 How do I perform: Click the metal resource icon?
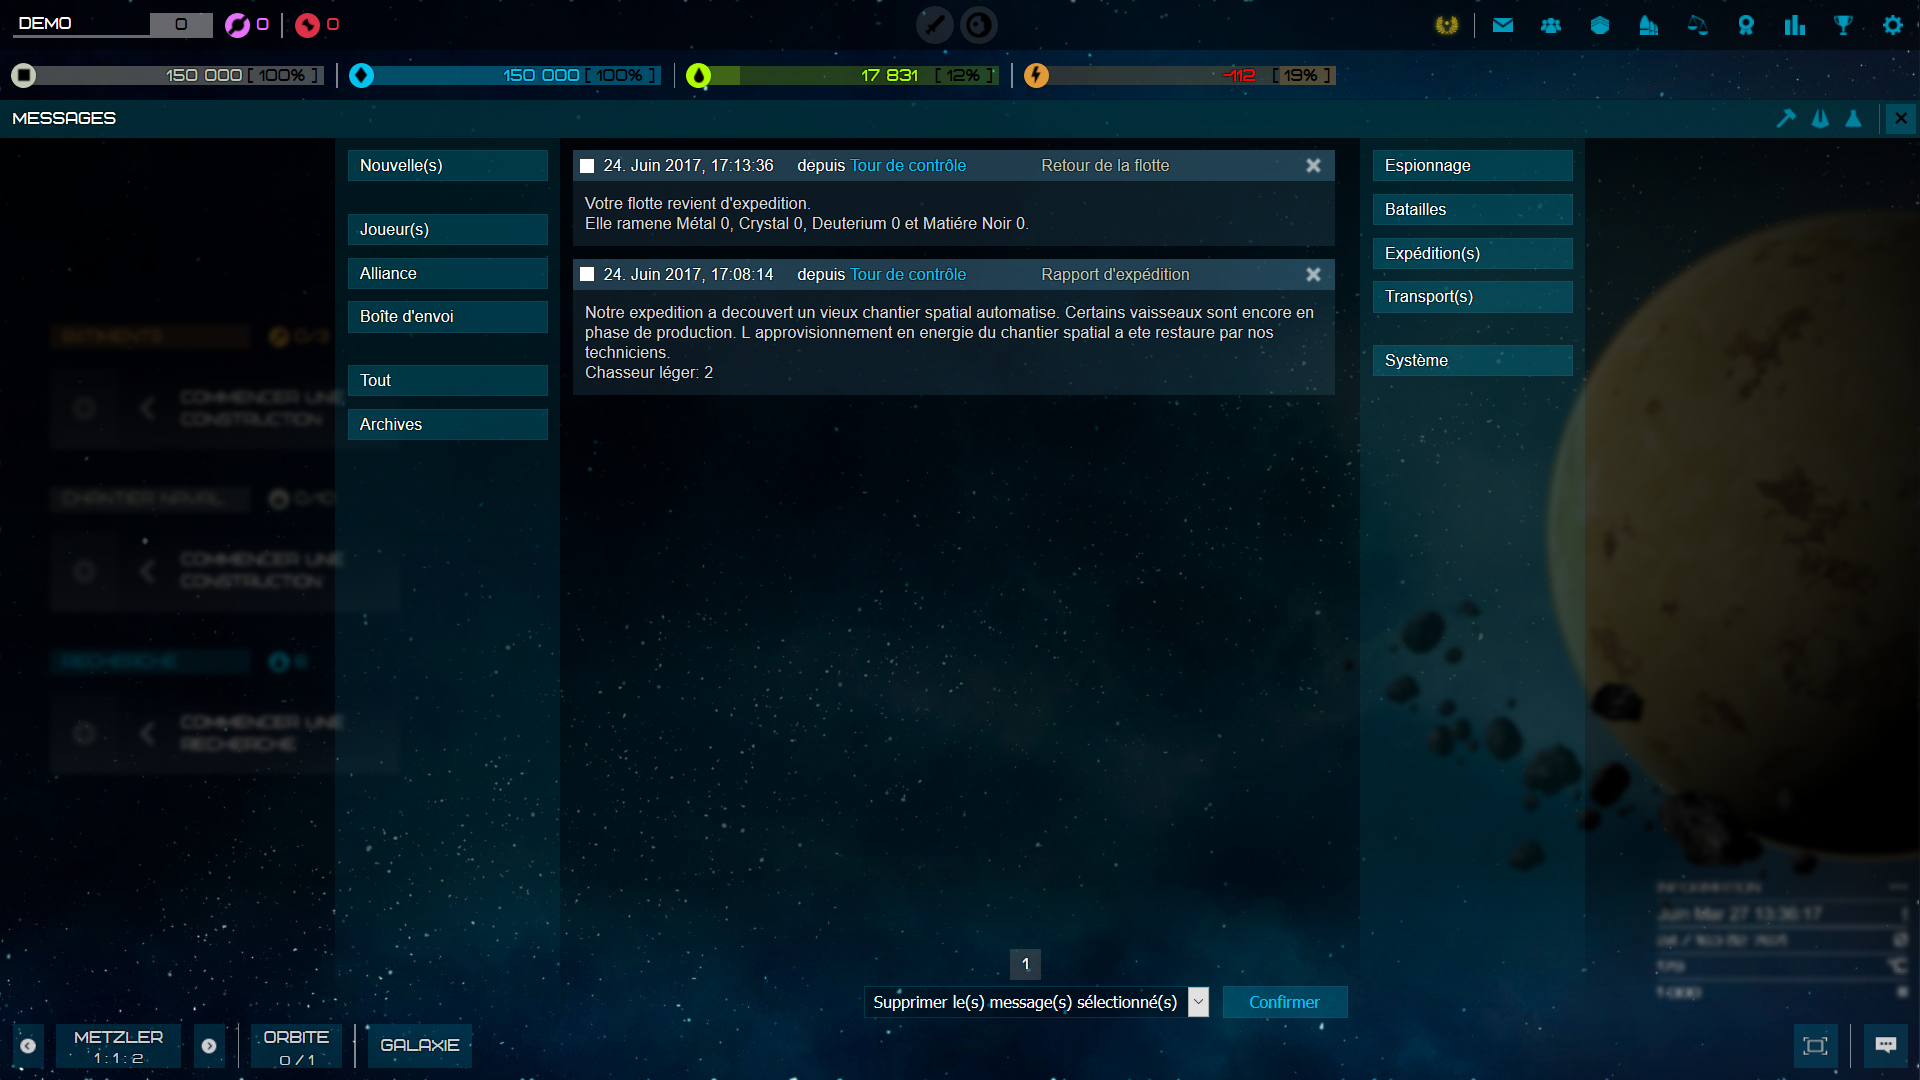24,75
